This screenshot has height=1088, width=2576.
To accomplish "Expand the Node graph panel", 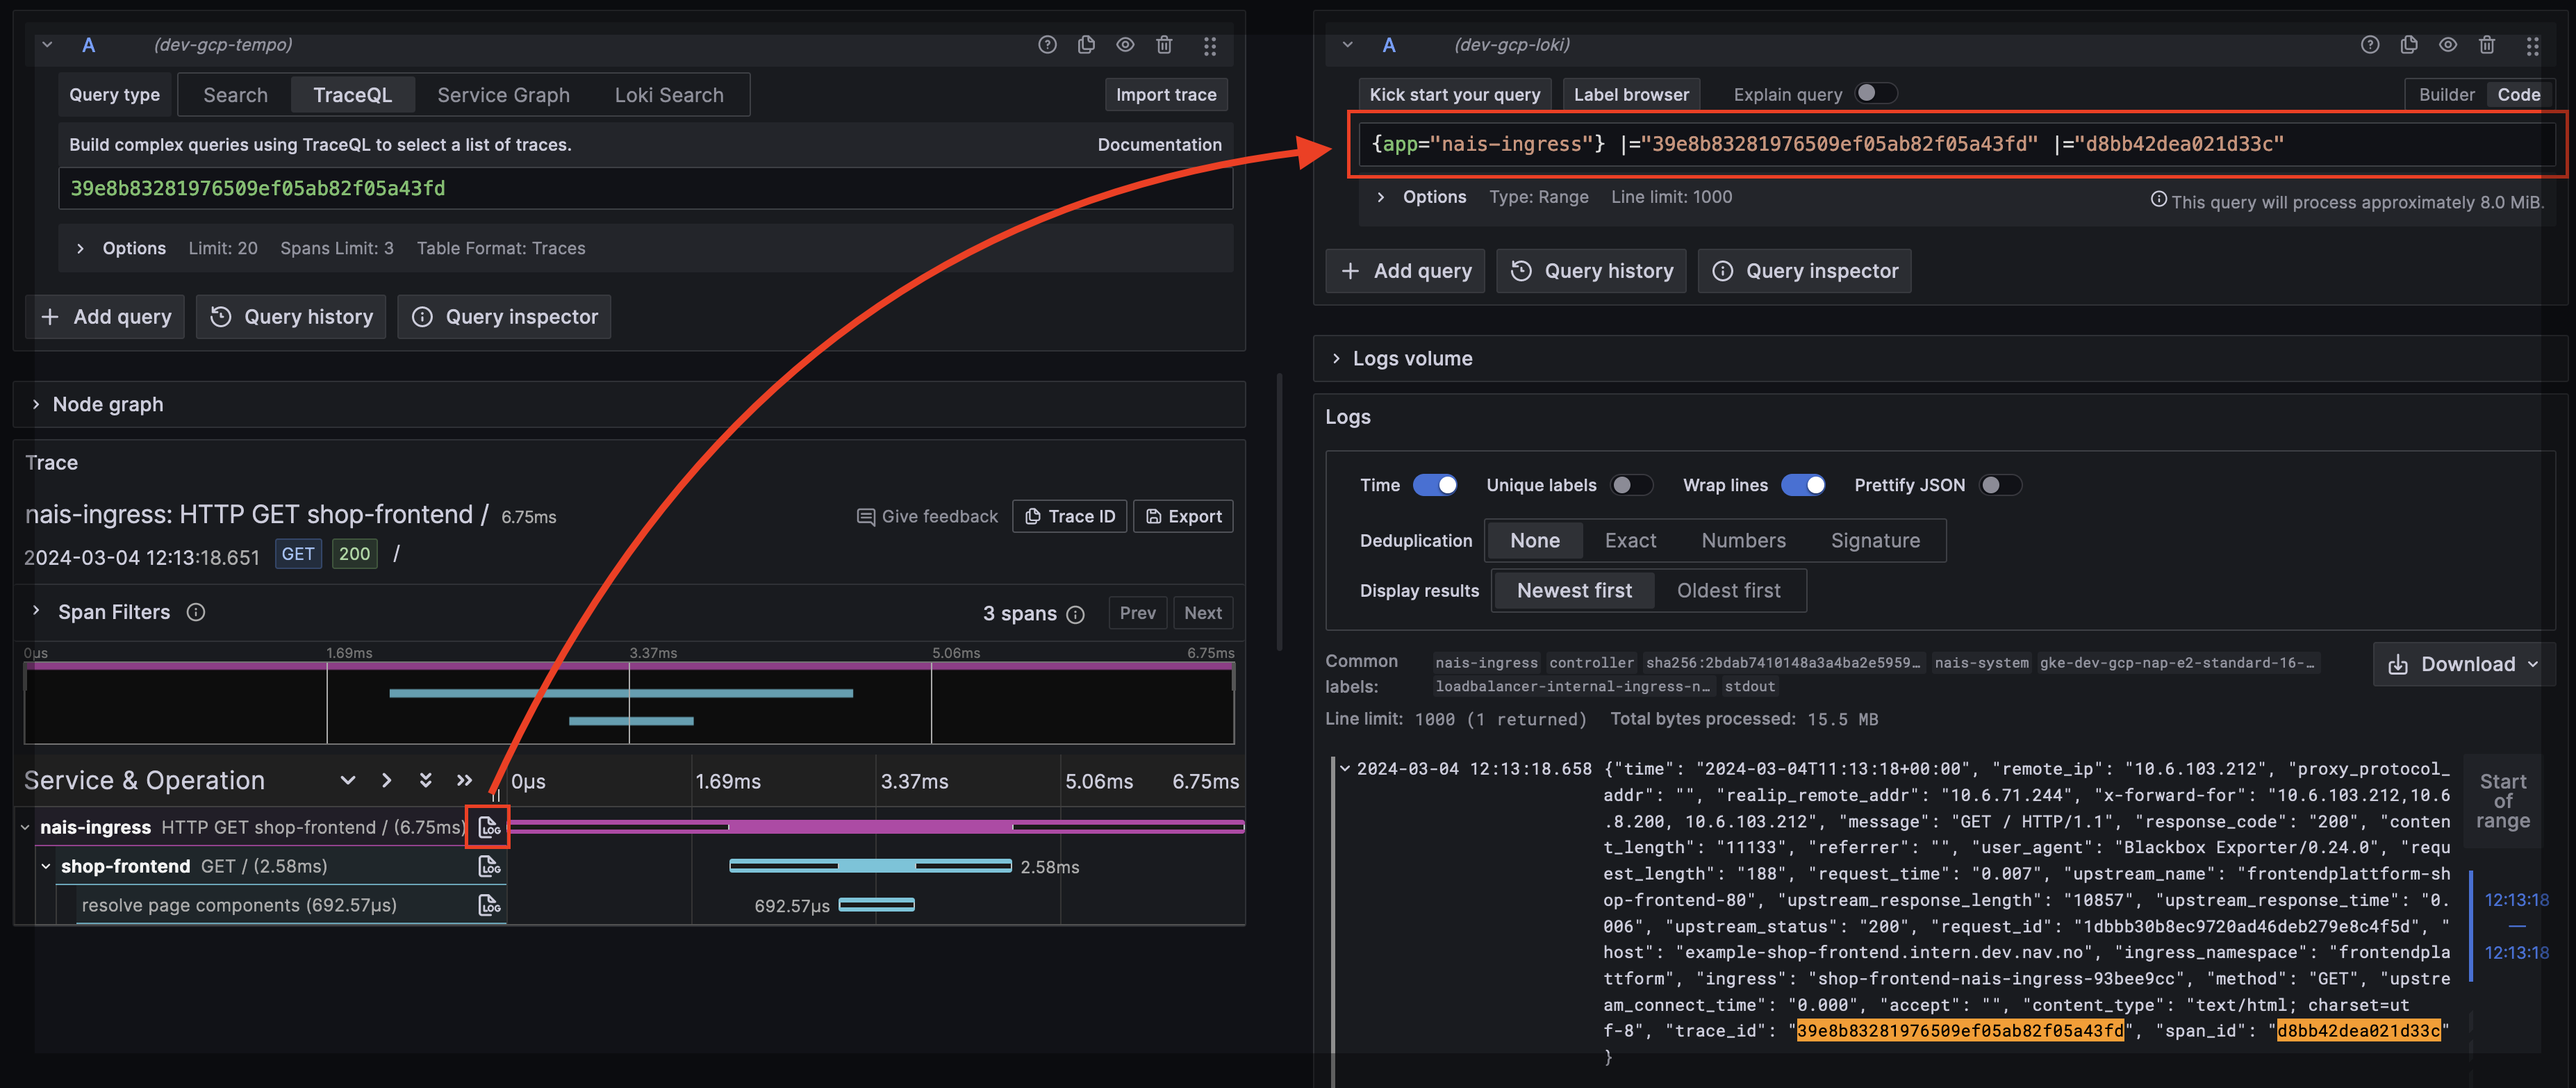I will [x=107, y=404].
